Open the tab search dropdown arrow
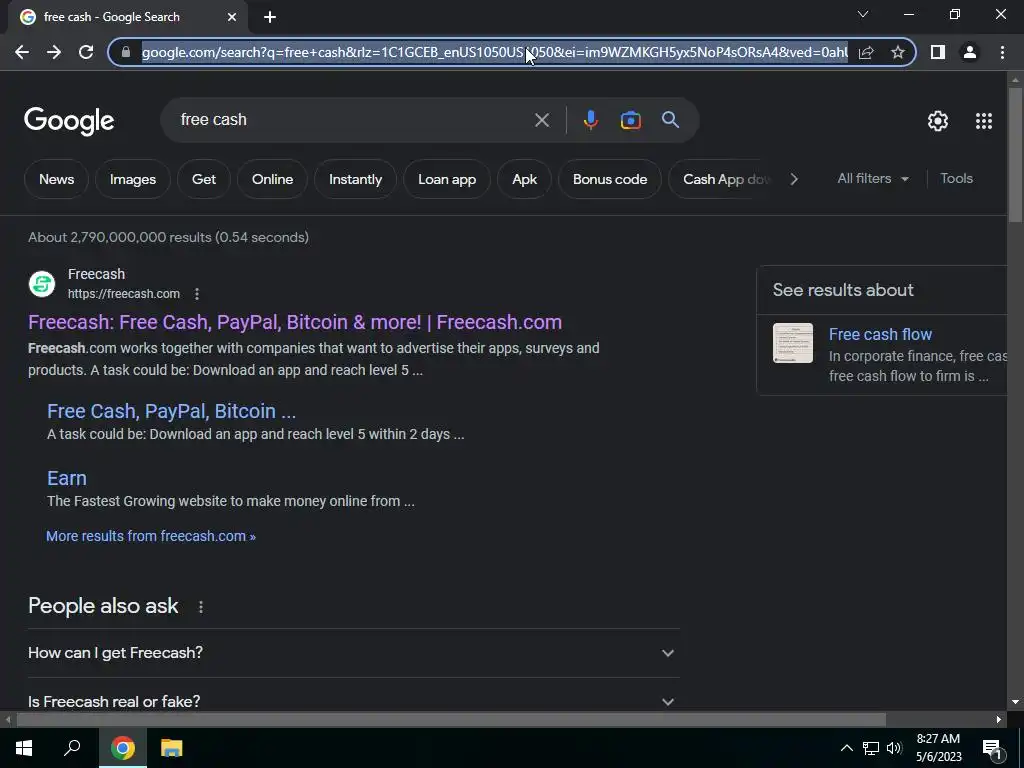1024x768 pixels. [863, 14]
